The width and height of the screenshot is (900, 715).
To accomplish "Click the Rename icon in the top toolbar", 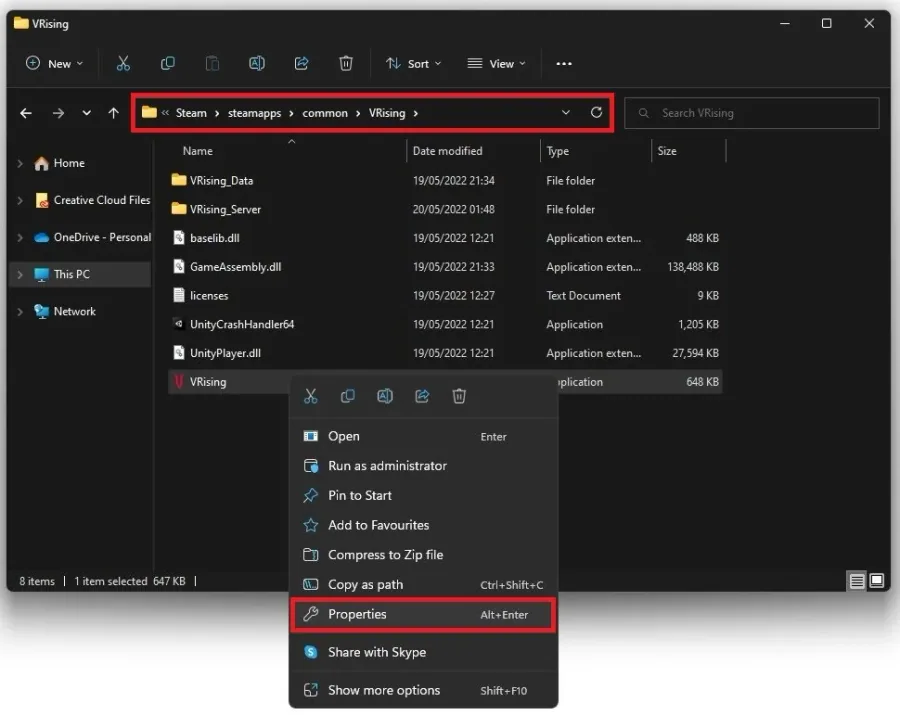I will point(257,64).
